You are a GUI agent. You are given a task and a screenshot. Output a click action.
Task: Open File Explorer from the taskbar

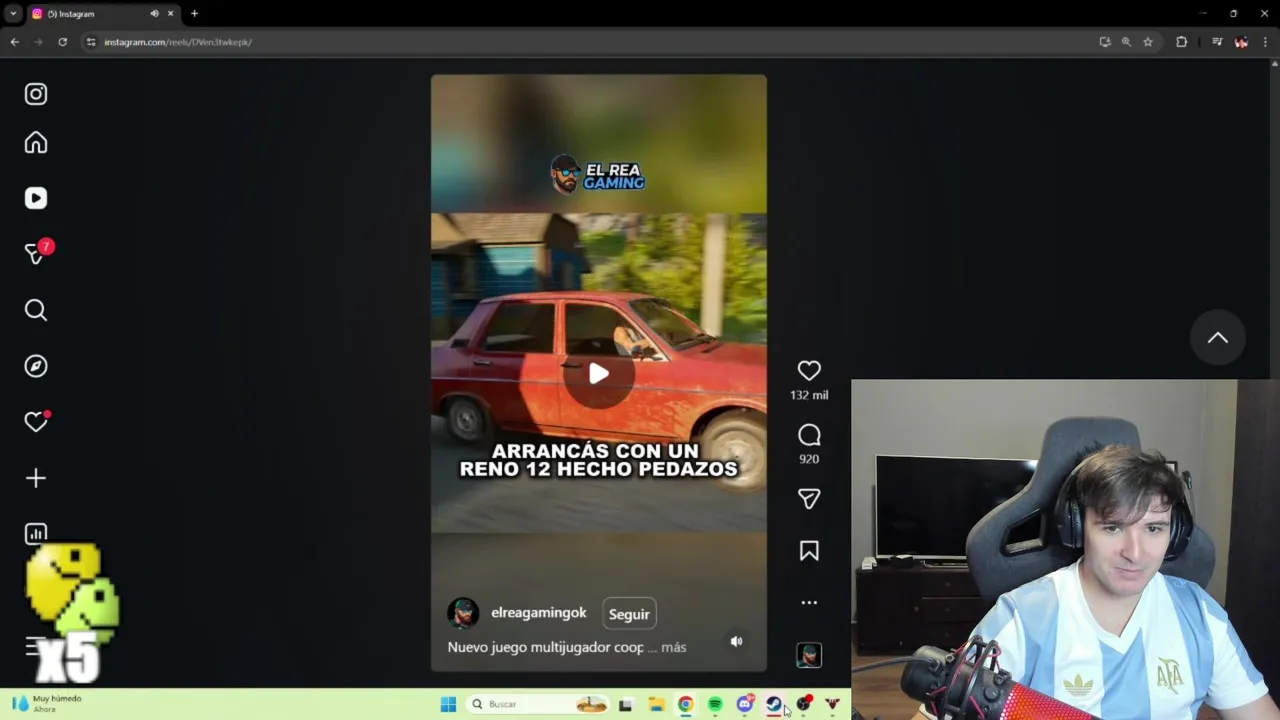pyautogui.click(x=656, y=704)
